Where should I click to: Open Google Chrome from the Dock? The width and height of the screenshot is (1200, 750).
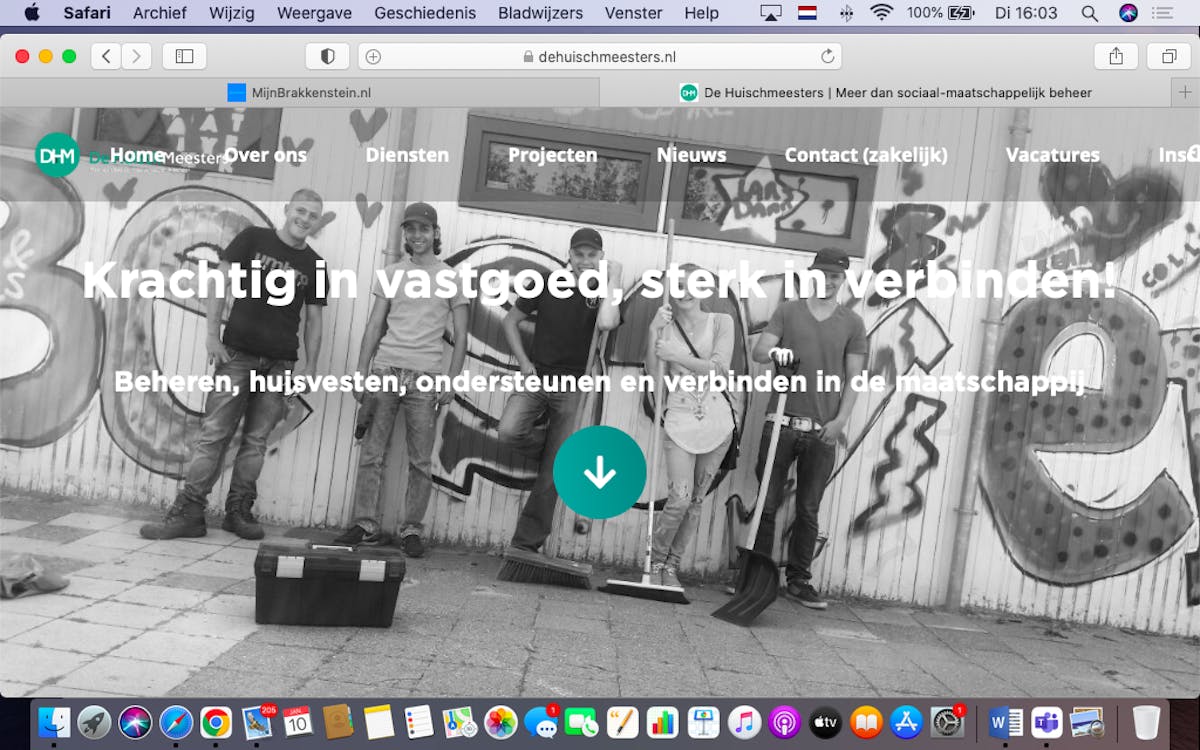(215, 721)
